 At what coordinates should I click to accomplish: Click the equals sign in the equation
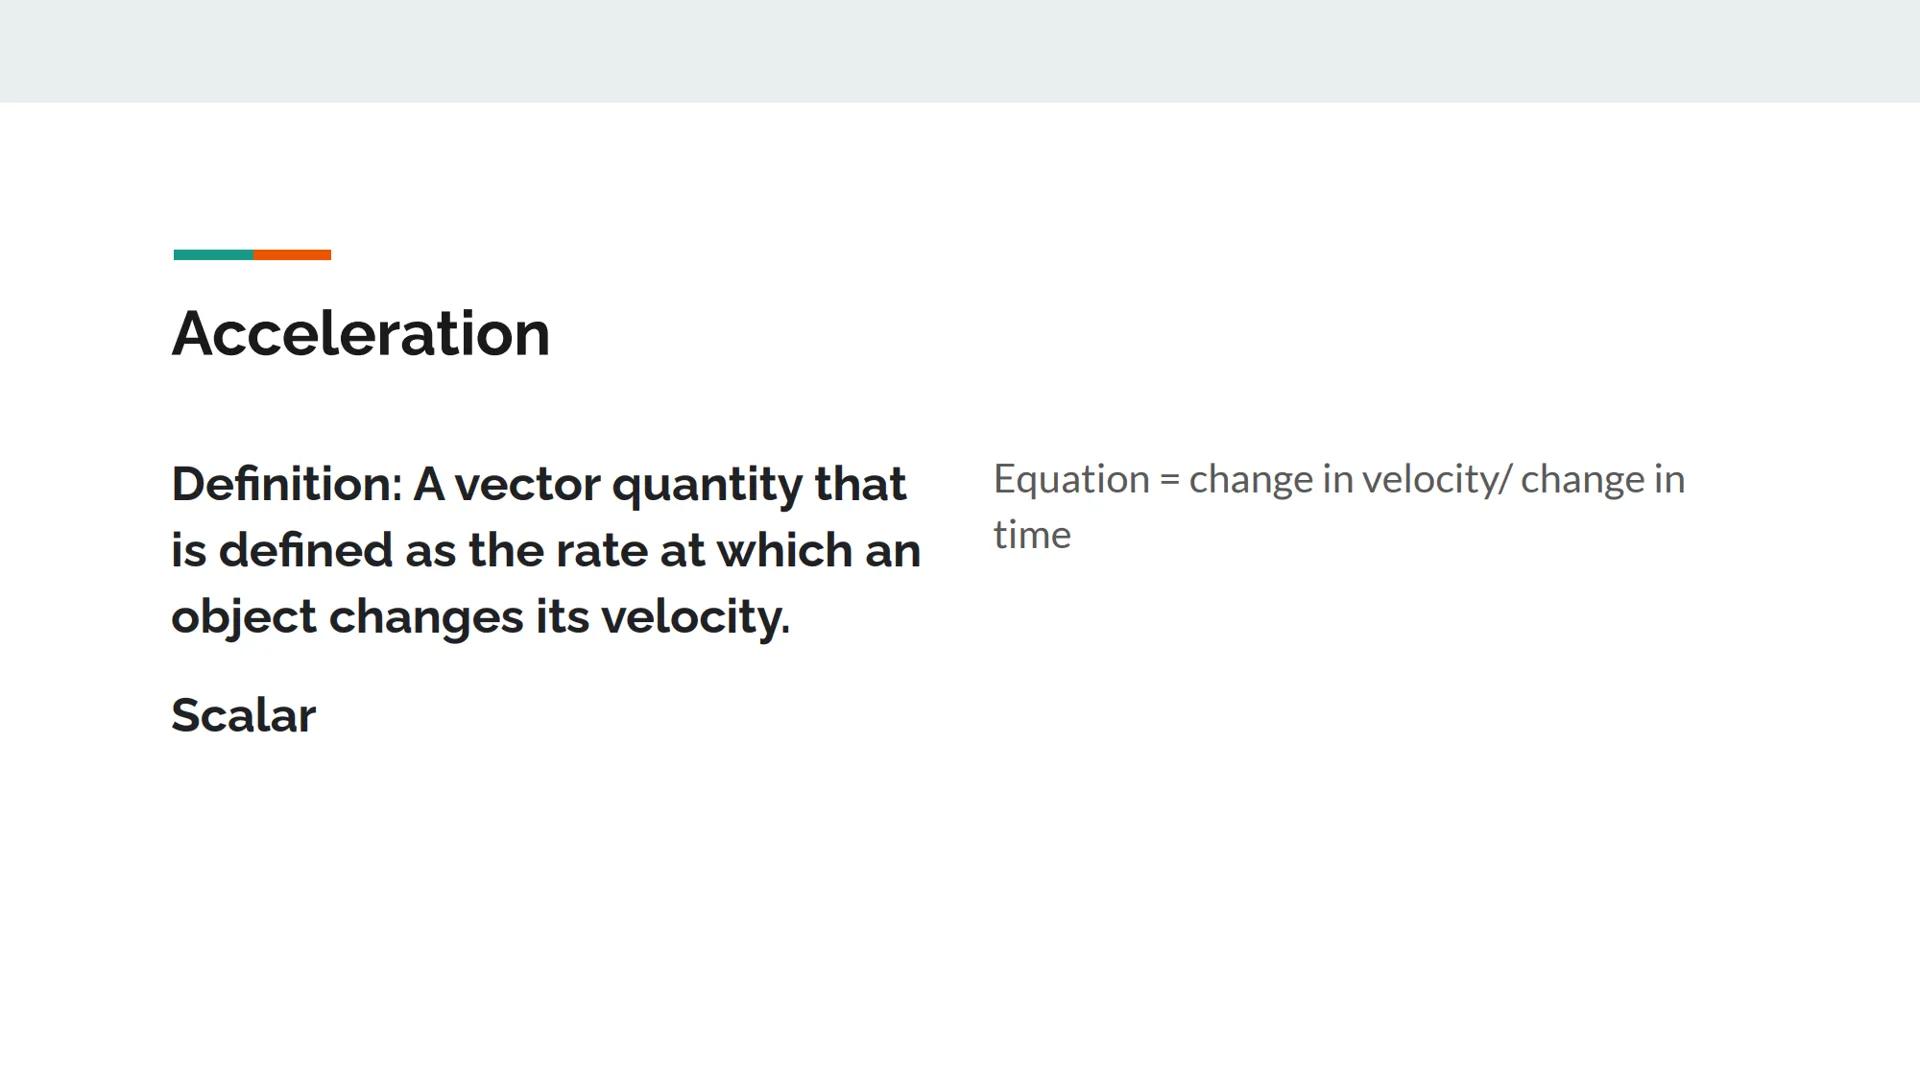coord(1169,480)
